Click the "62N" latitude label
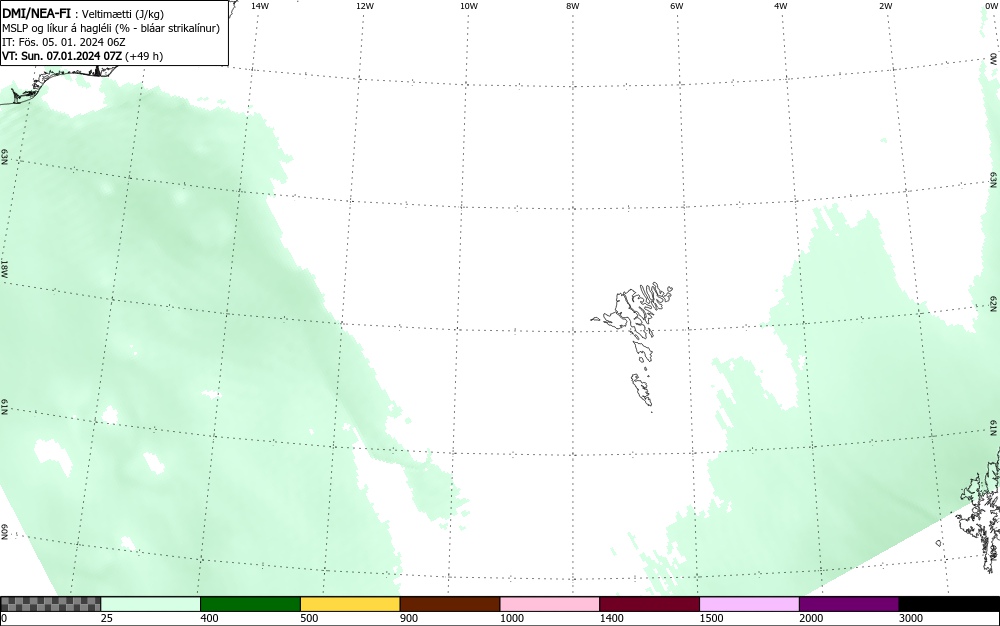This screenshot has height=626, width=1000. (x=993, y=303)
